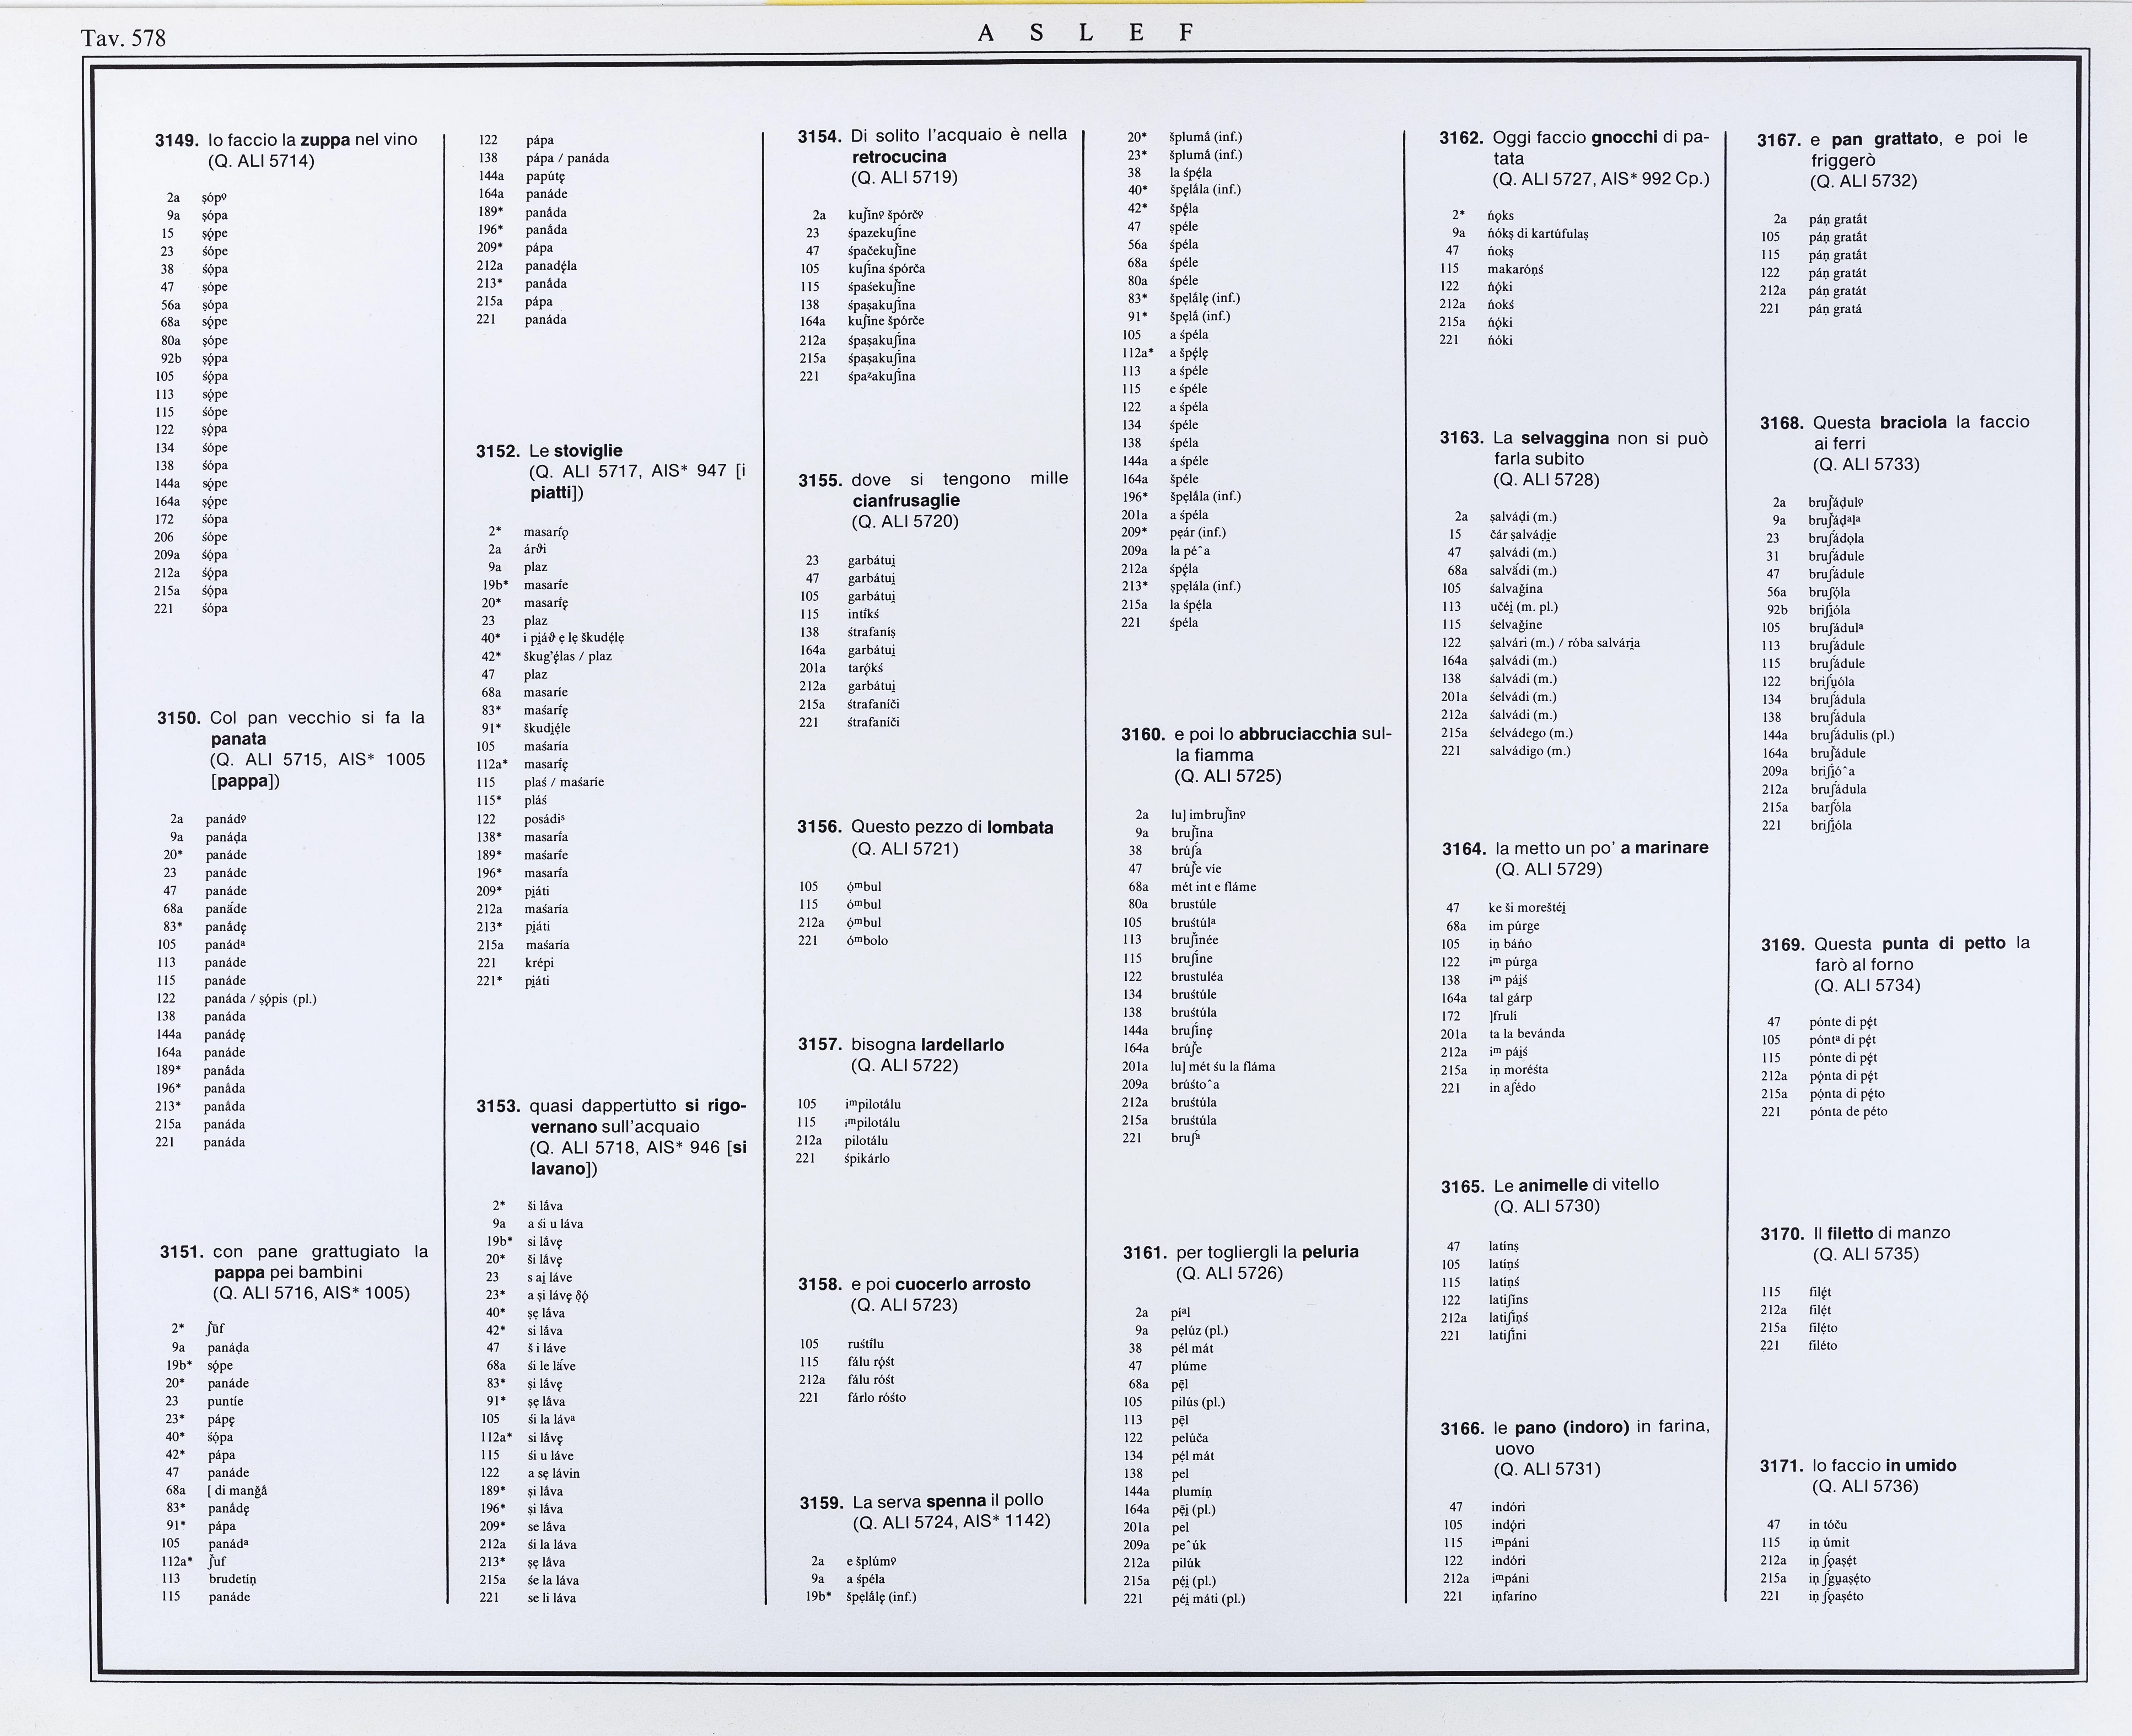
Task: Click the 3154 retrocucina heading
Action: tap(932, 156)
